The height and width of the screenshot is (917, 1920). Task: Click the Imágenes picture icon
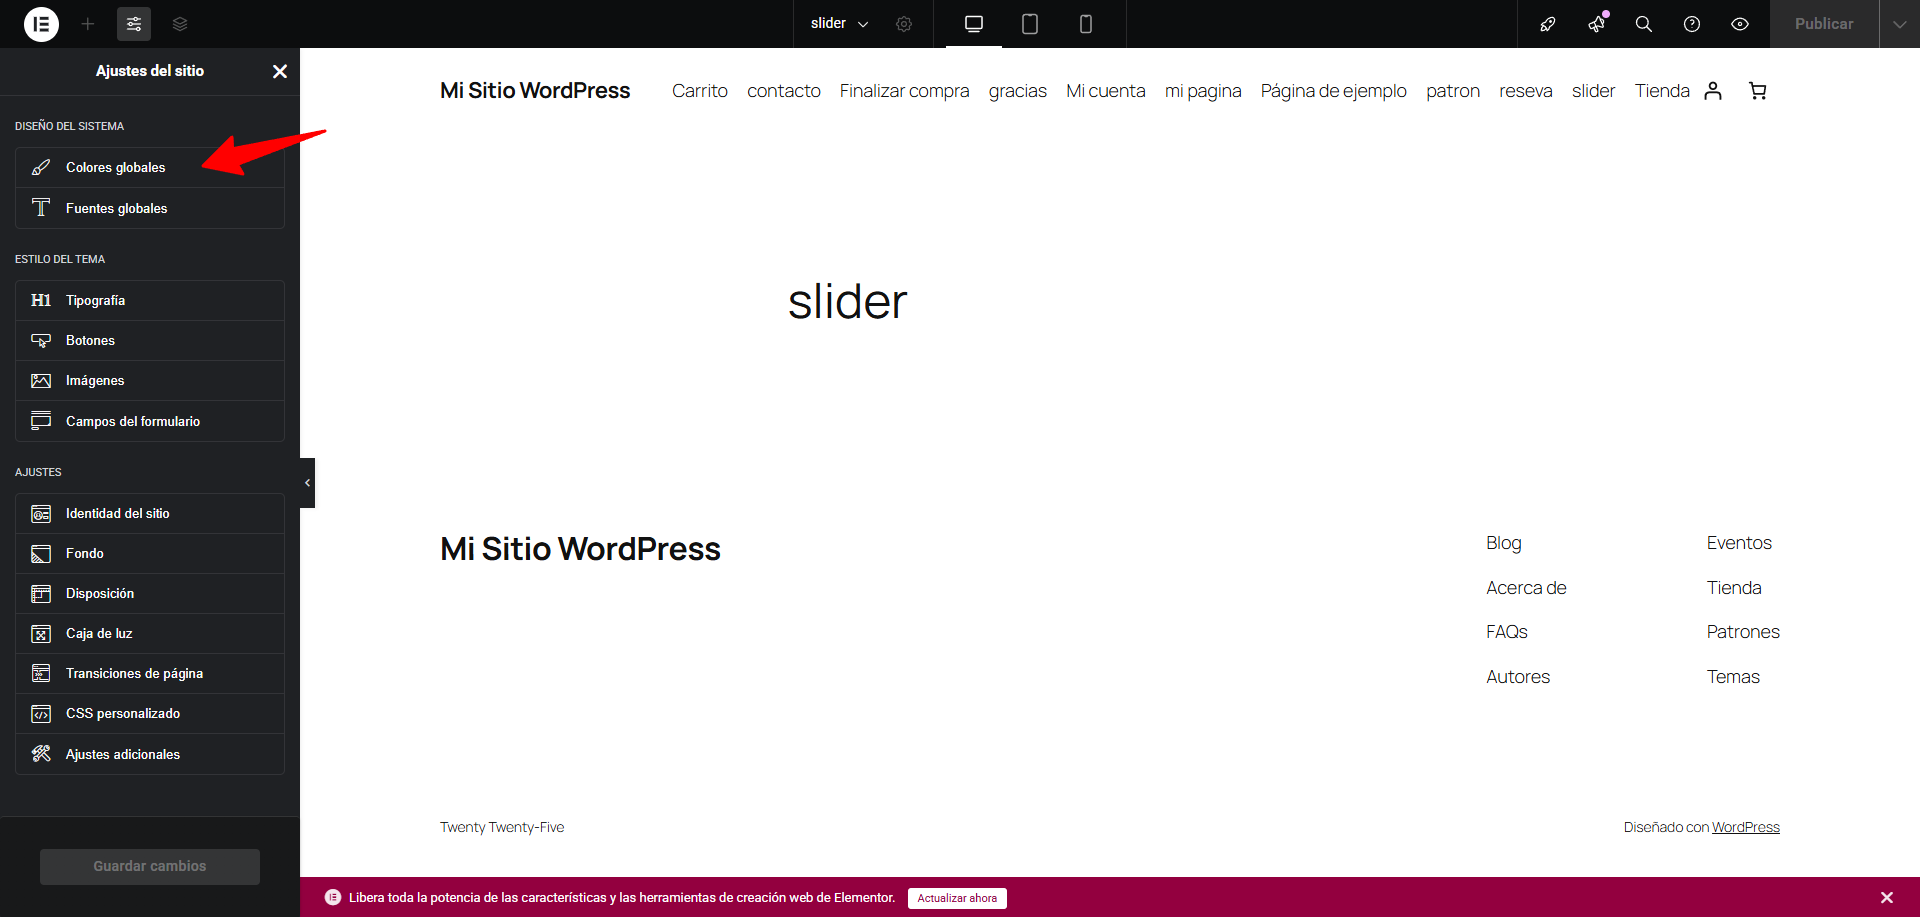pos(41,381)
